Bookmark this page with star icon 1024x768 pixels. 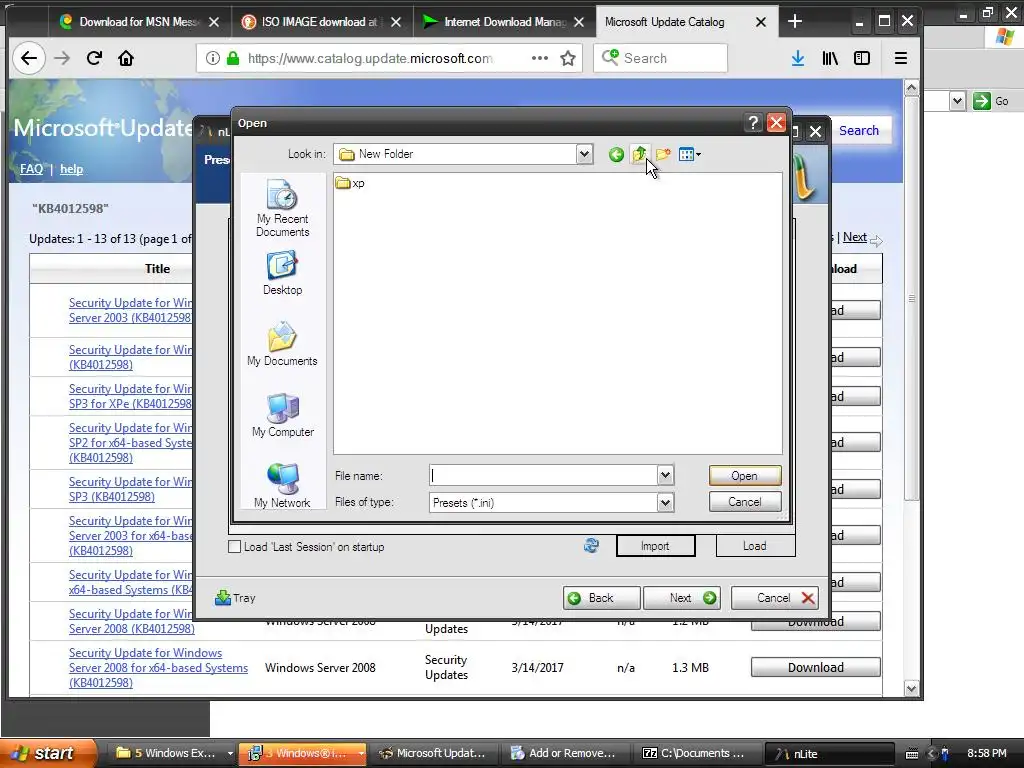[568, 58]
